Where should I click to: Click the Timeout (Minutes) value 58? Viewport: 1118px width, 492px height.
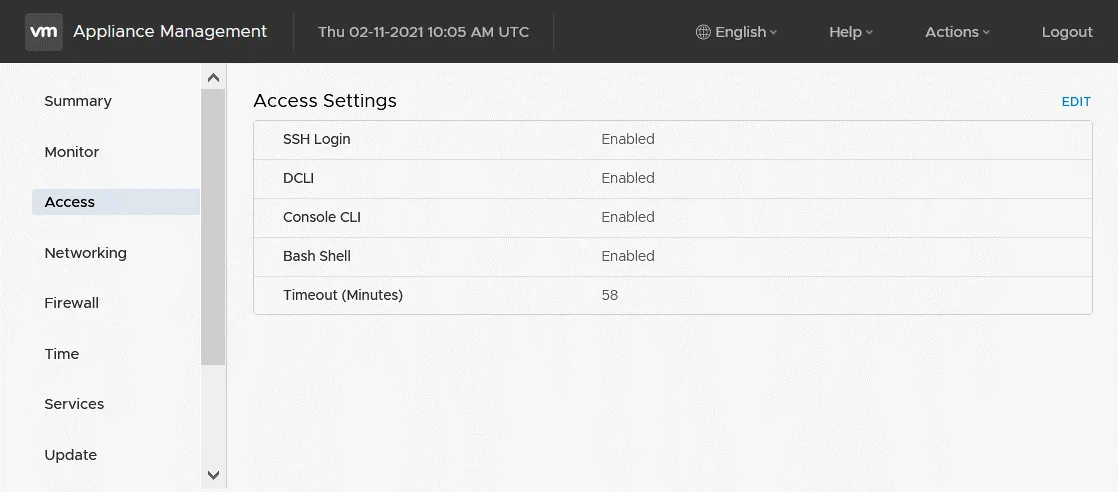coord(610,295)
